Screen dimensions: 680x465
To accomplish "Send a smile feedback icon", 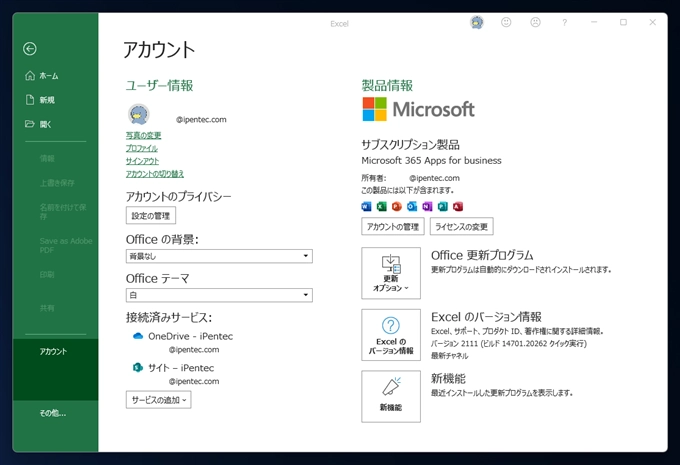I will [506, 22].
